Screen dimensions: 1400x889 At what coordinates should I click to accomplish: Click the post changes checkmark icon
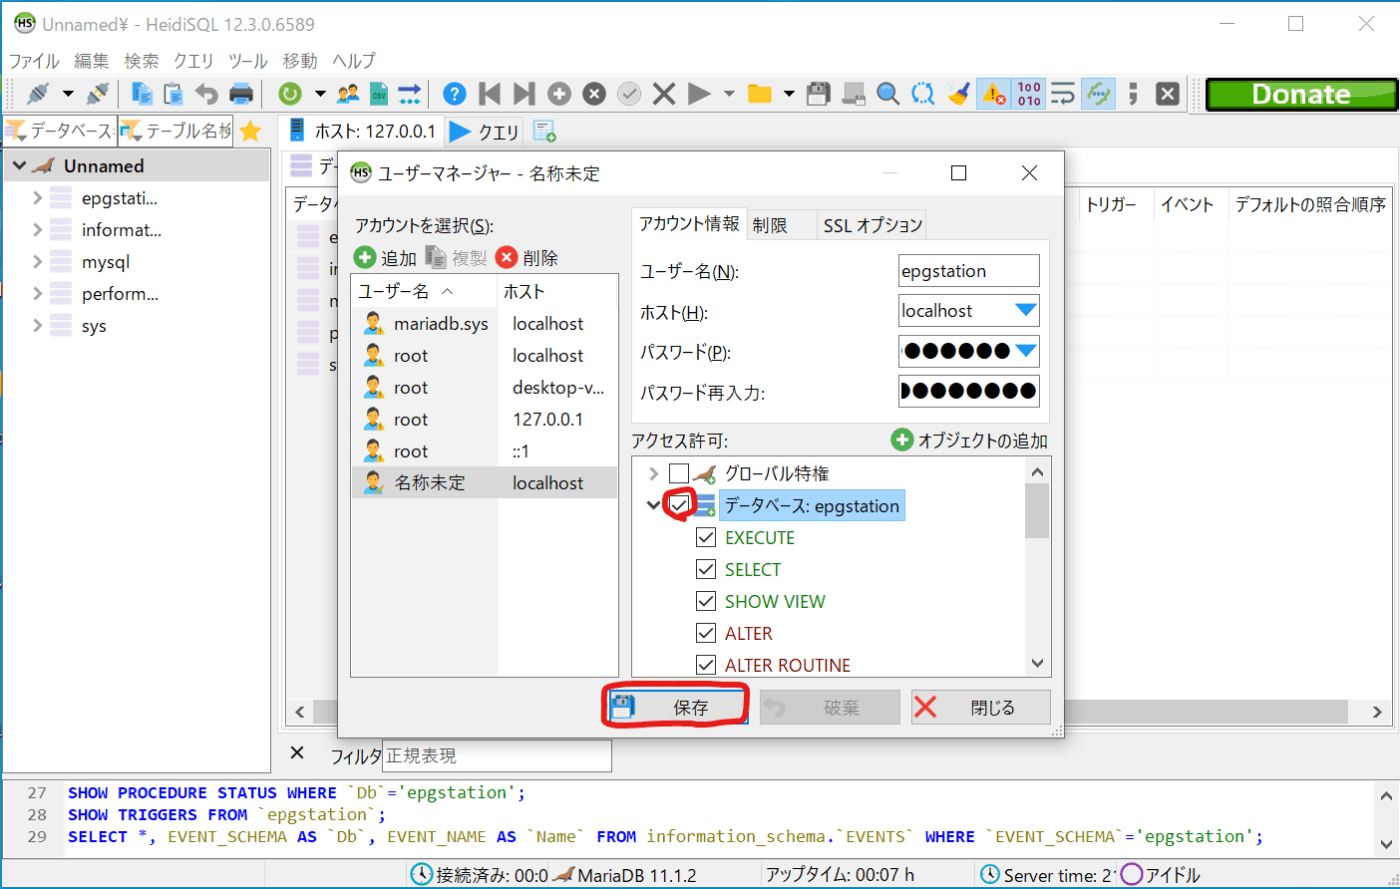(629, 94)
